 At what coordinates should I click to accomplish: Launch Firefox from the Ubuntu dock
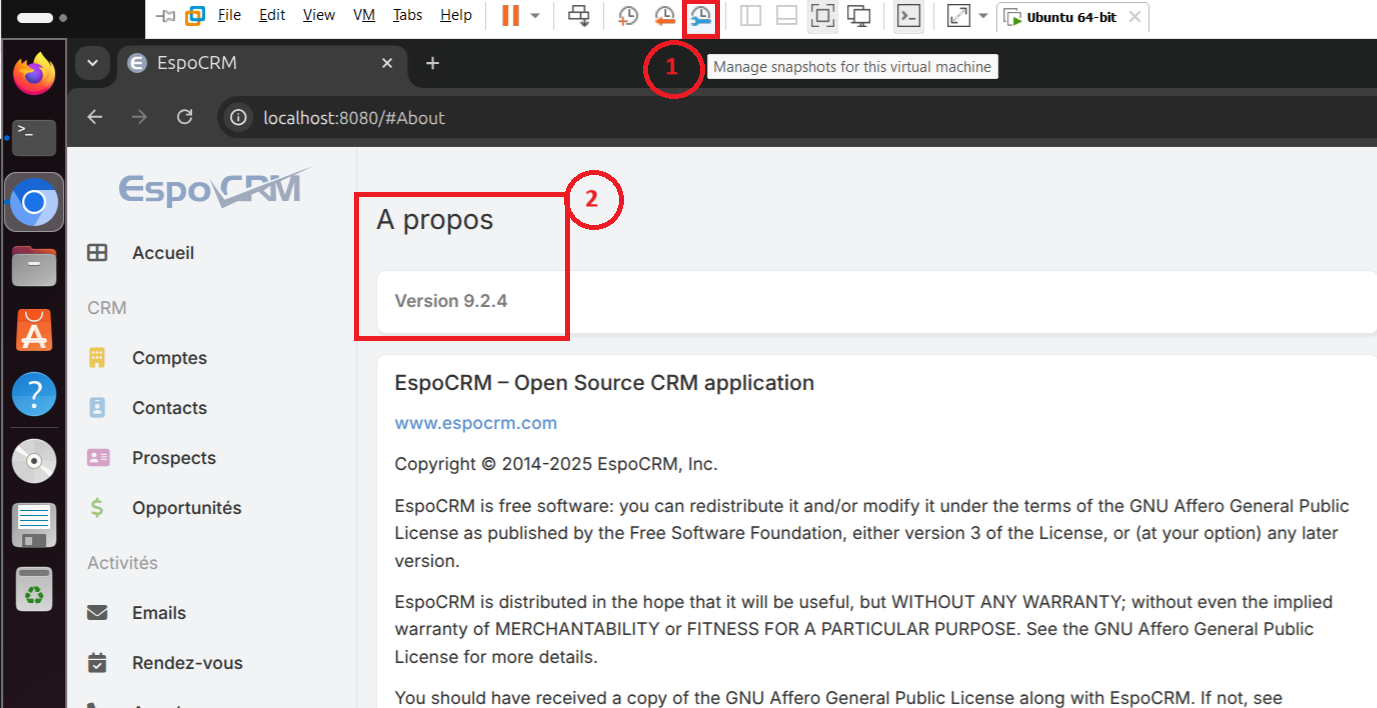(x=34, y=75)
